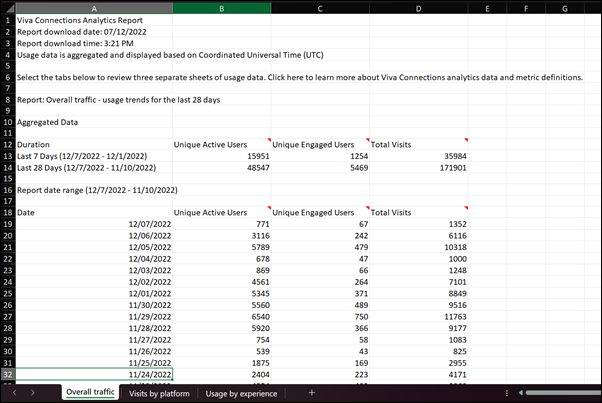
Task: Select row 32 header
Action: pyautogui.click(x=8, y=375)
